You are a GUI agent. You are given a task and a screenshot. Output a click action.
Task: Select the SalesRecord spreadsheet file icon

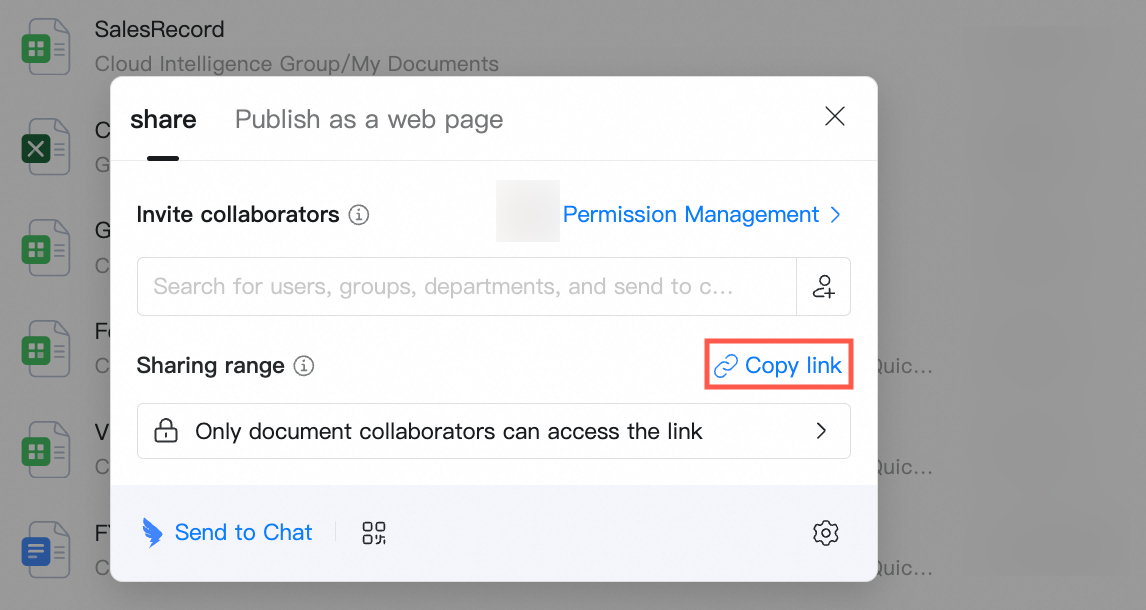coord(45,49)
